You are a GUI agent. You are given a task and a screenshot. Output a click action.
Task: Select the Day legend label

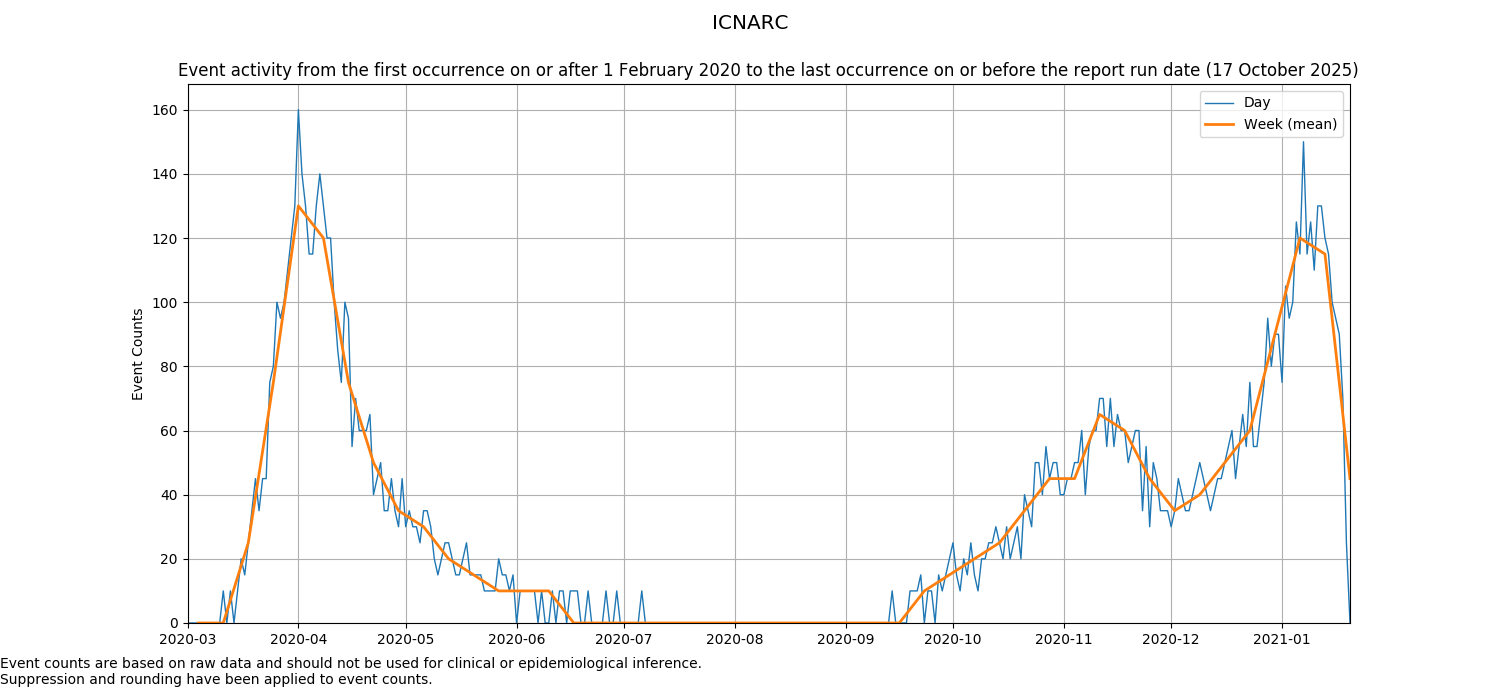coord(1257,103)
